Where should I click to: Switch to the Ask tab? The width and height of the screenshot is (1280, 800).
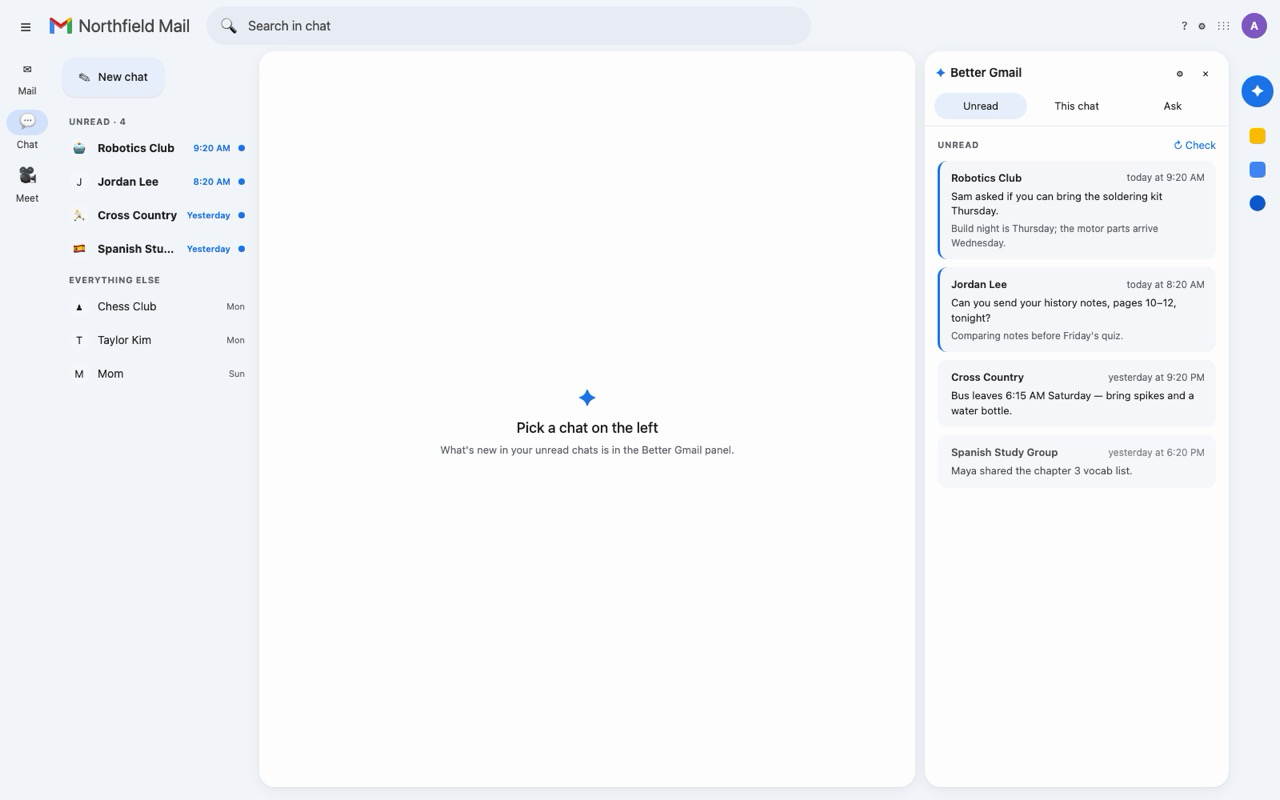point(1172,106)
